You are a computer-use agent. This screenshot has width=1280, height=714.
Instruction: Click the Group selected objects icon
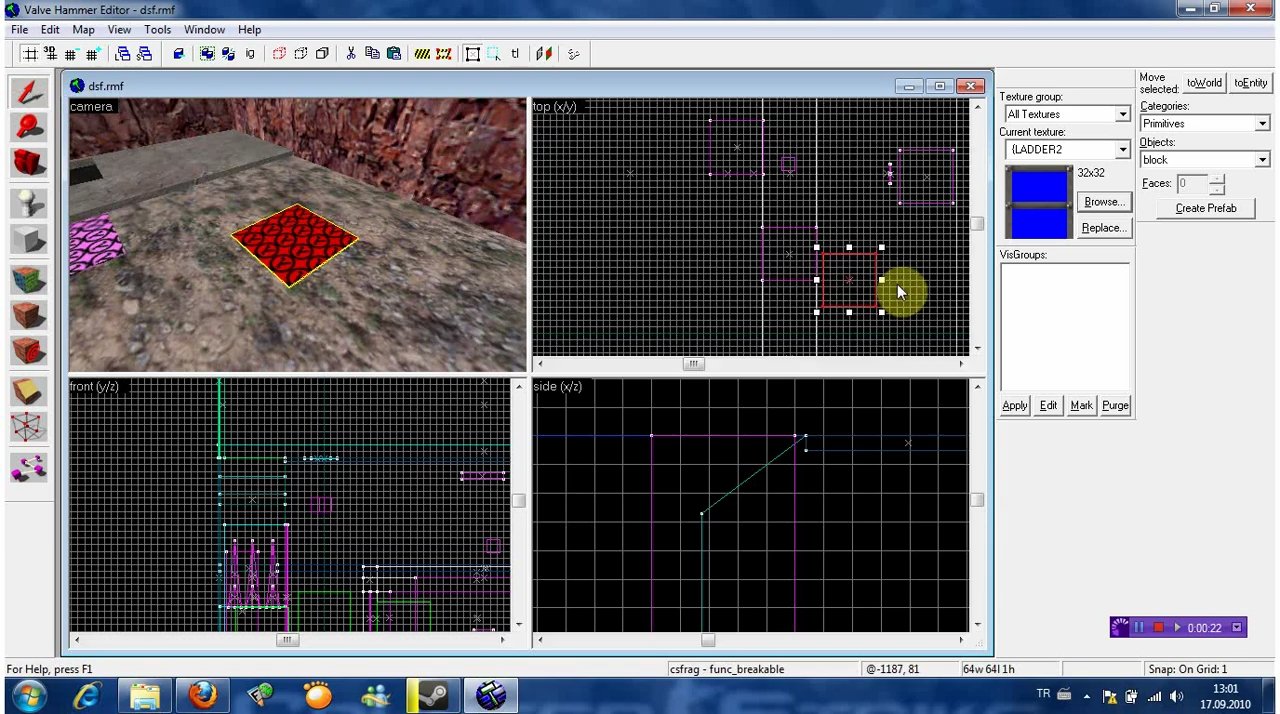[207, 54]
